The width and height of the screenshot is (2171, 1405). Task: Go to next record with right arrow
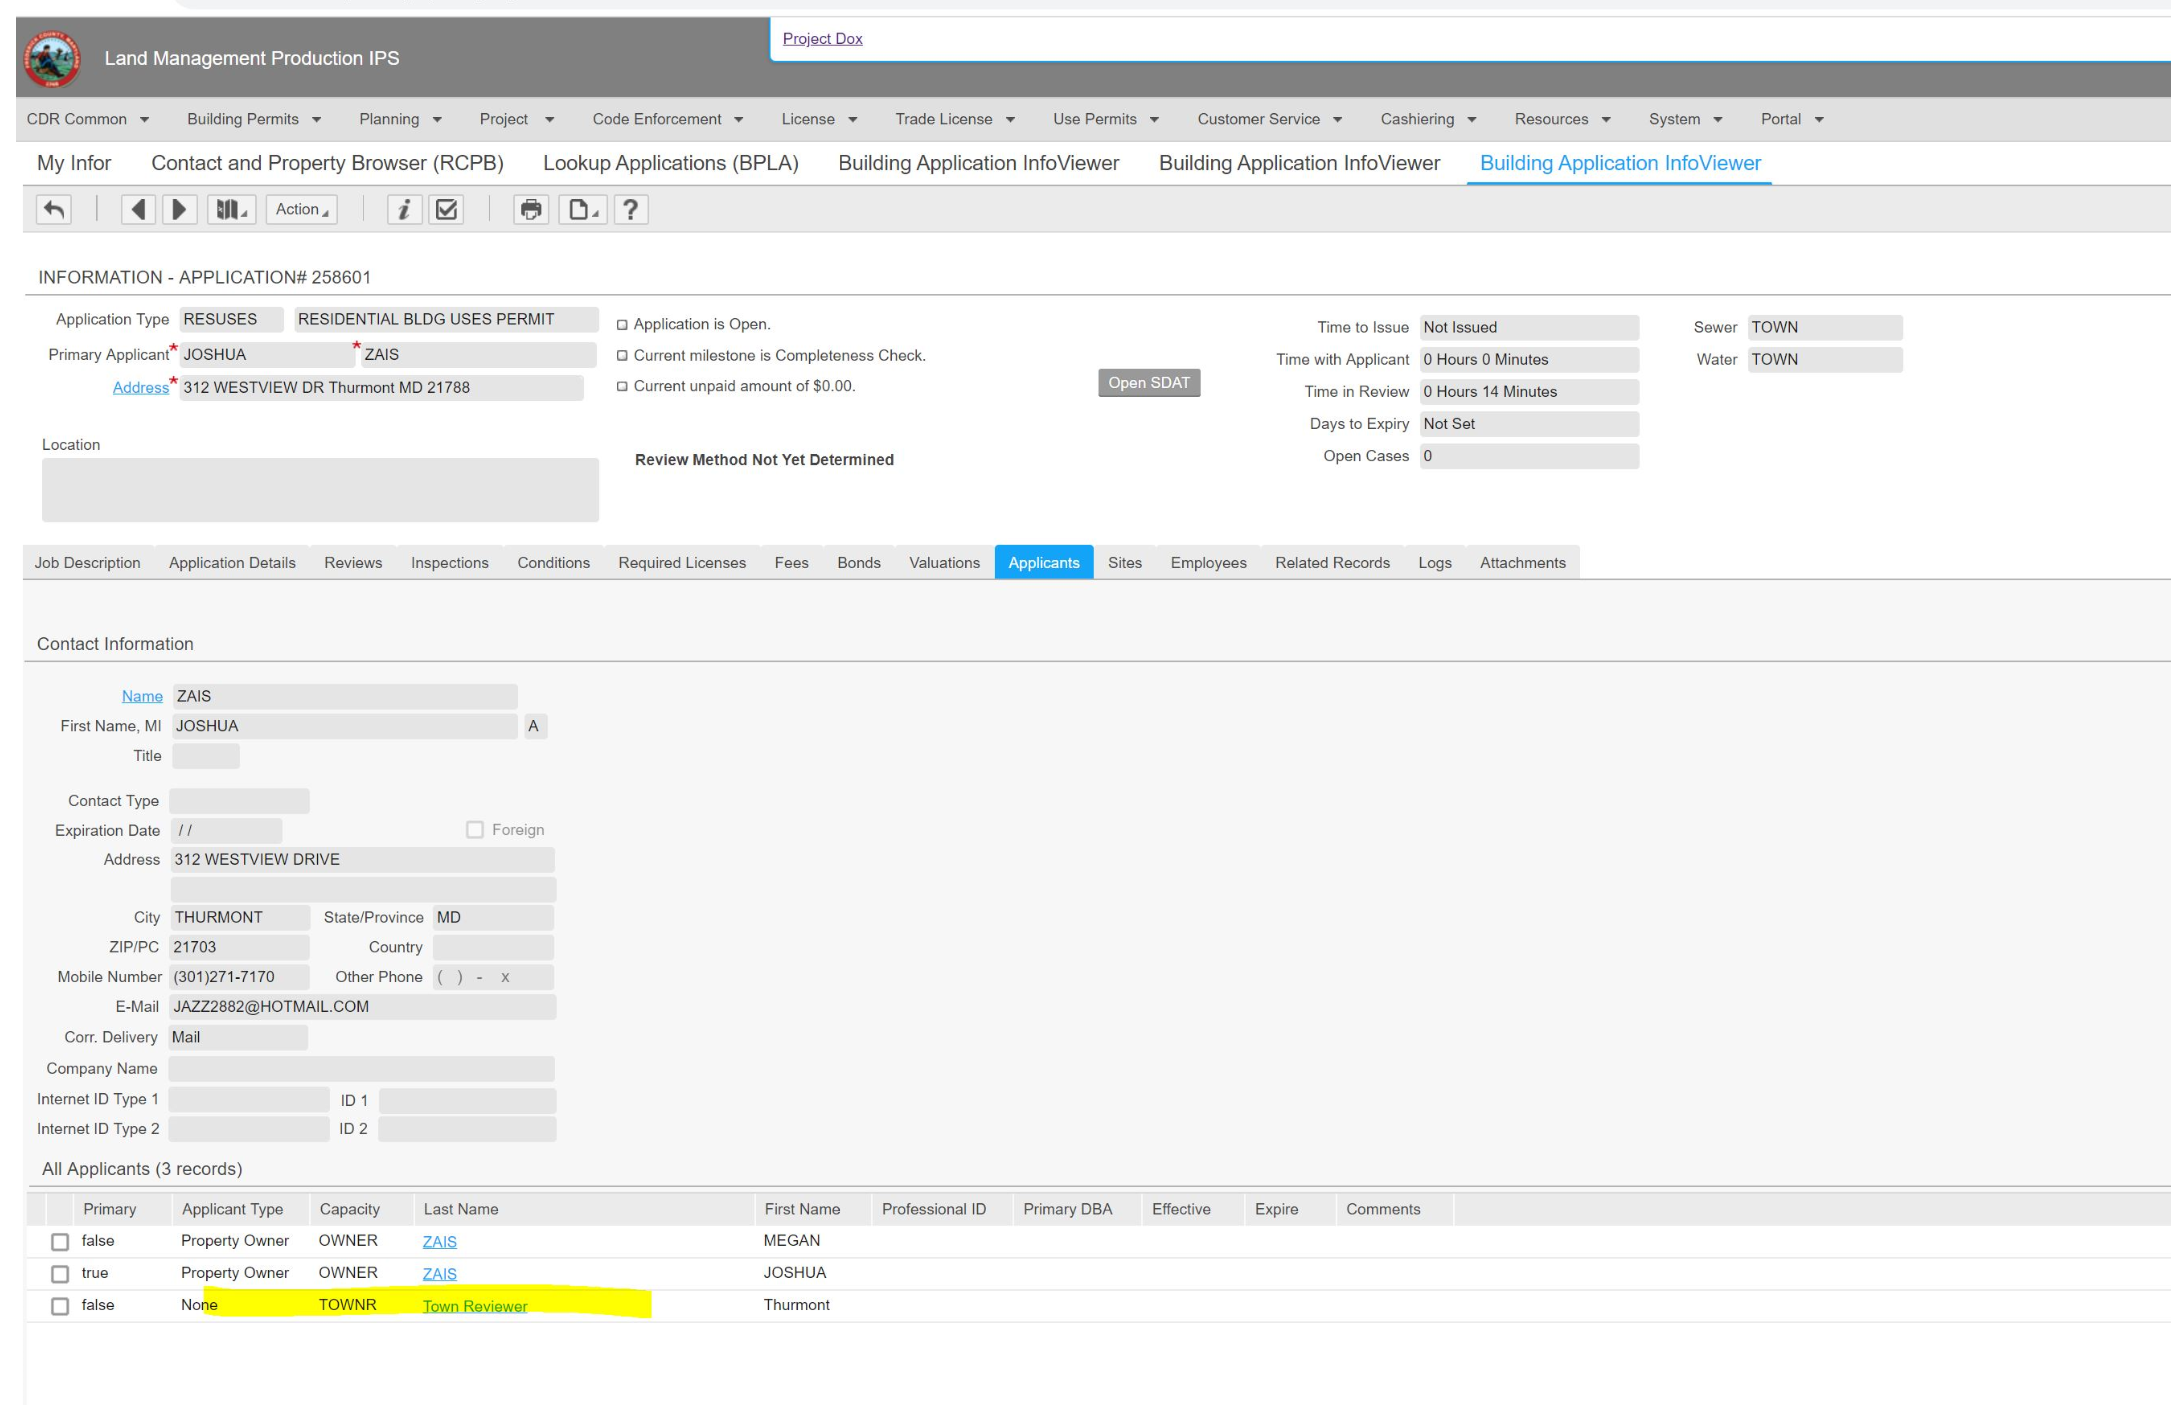tap(179, 209)
